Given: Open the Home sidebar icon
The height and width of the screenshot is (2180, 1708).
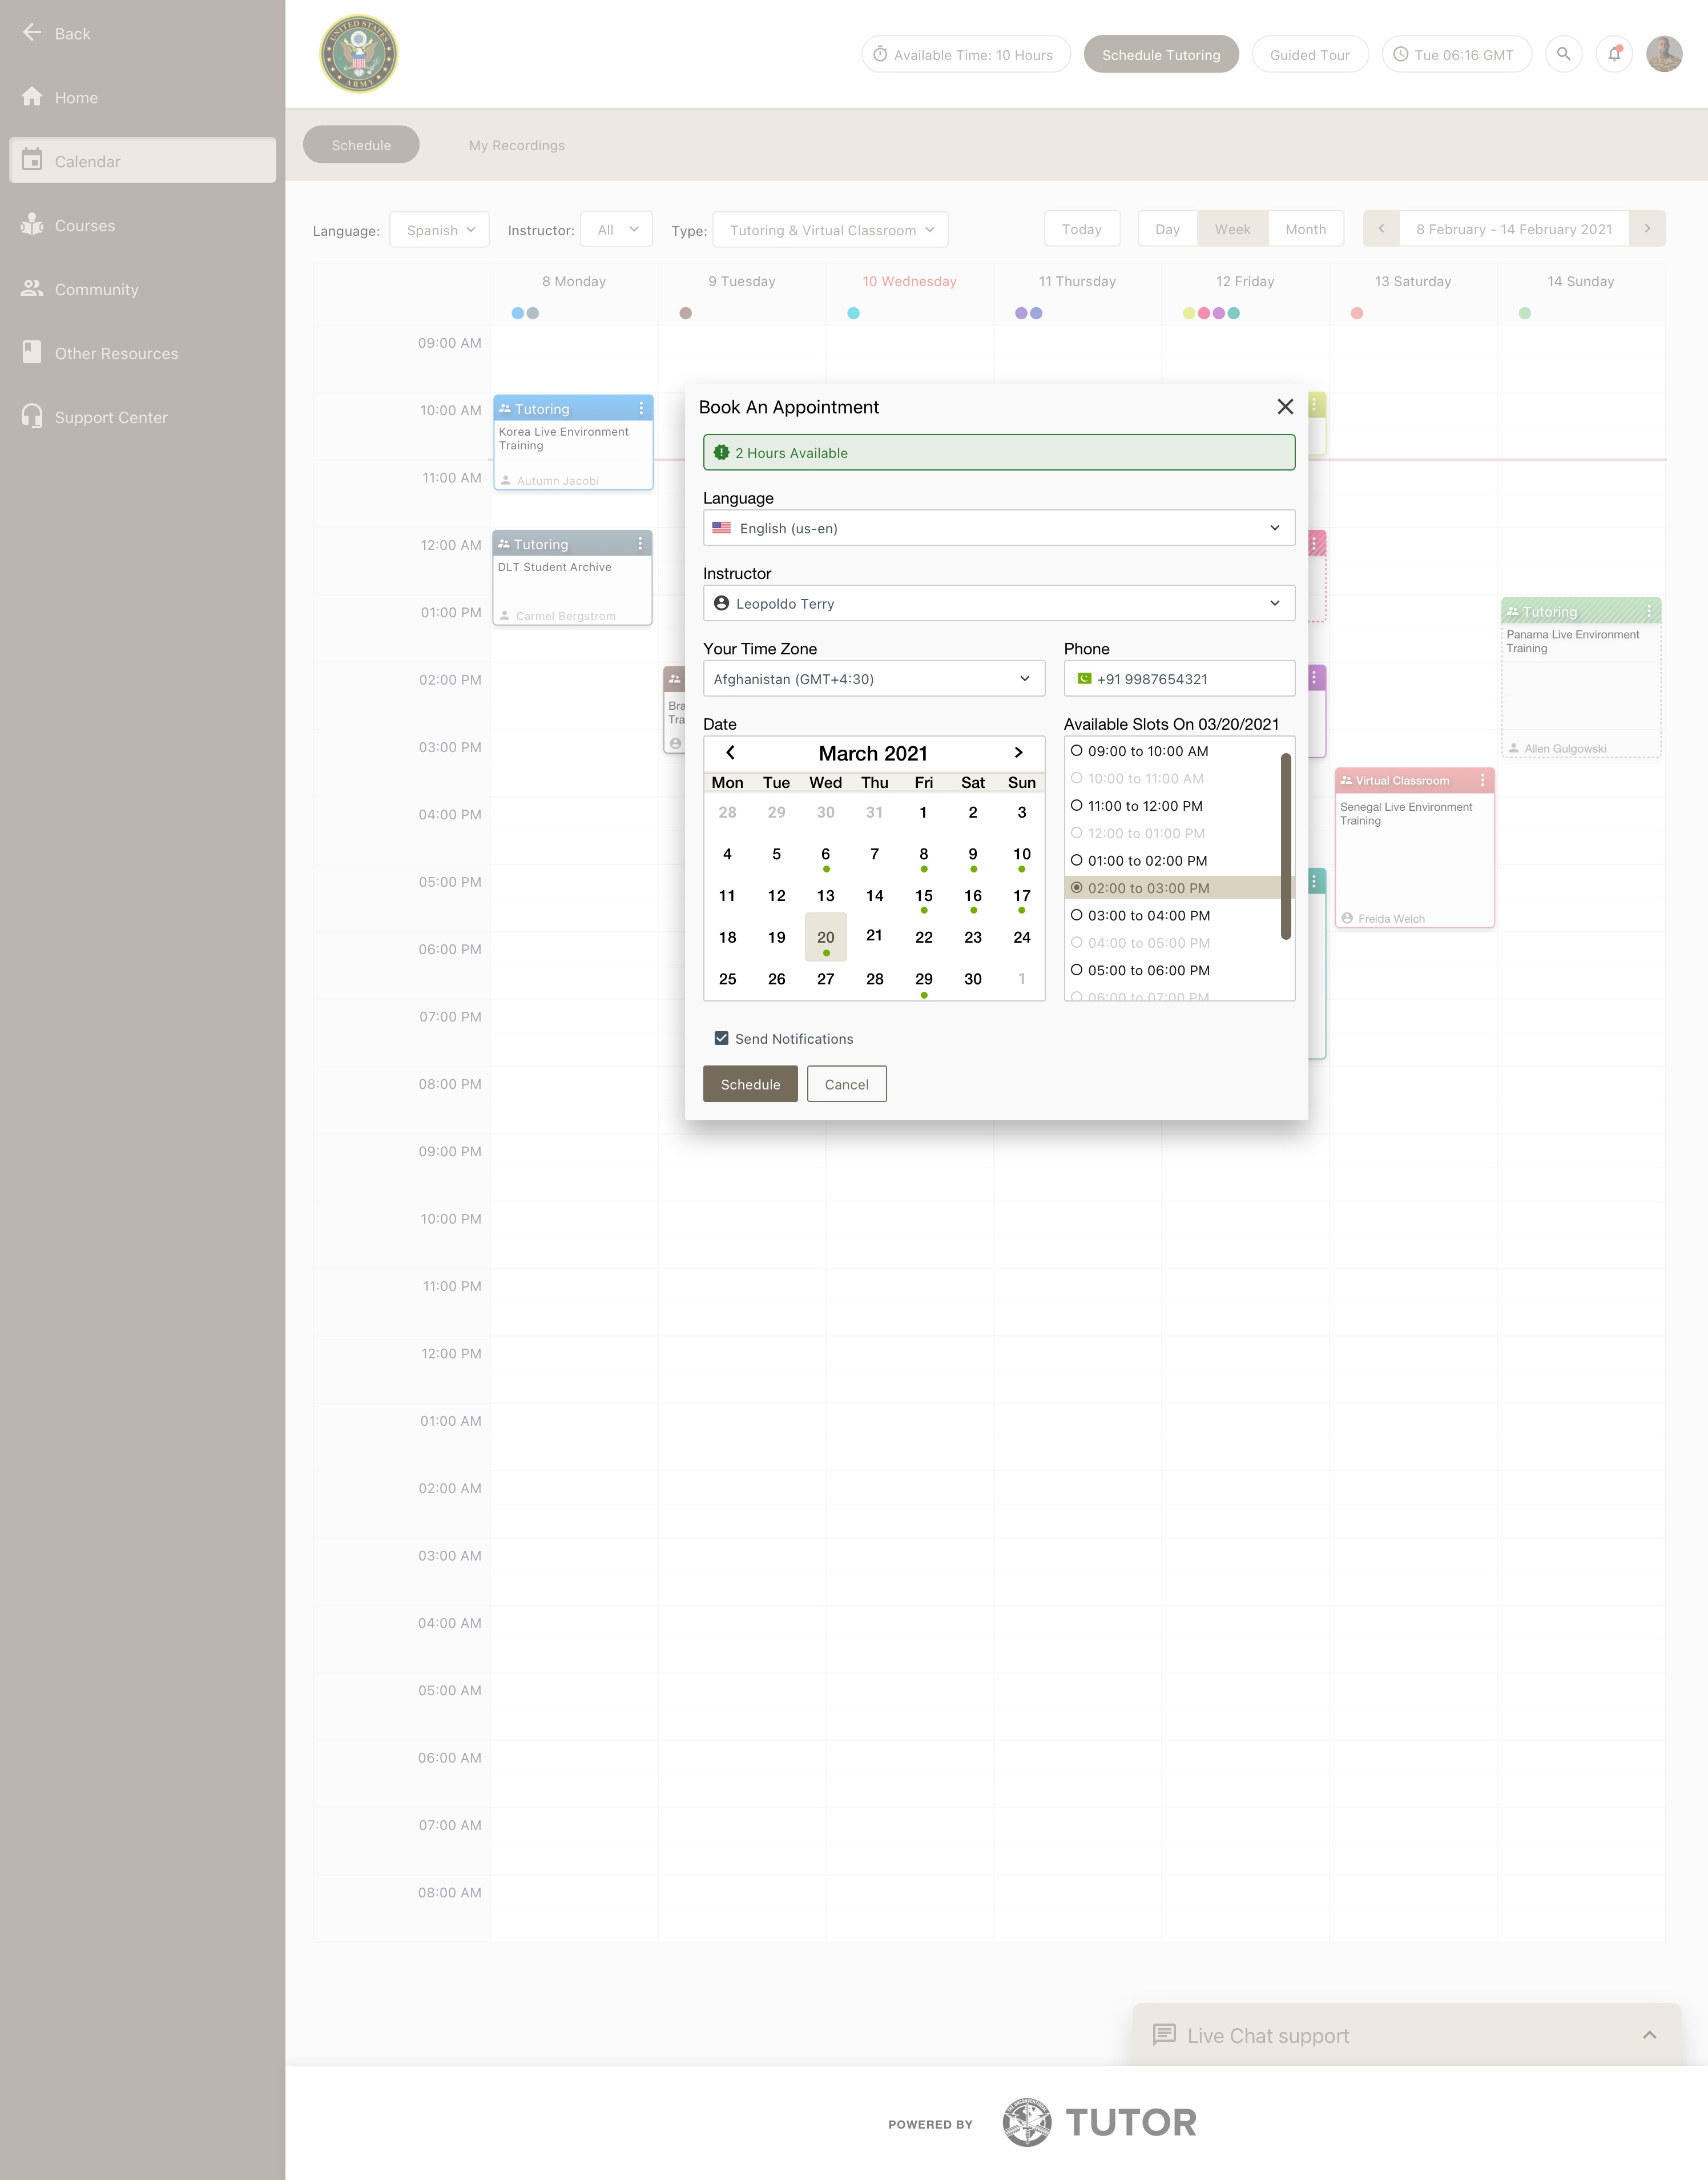Looking at the screenshot, I should point(32,97).
